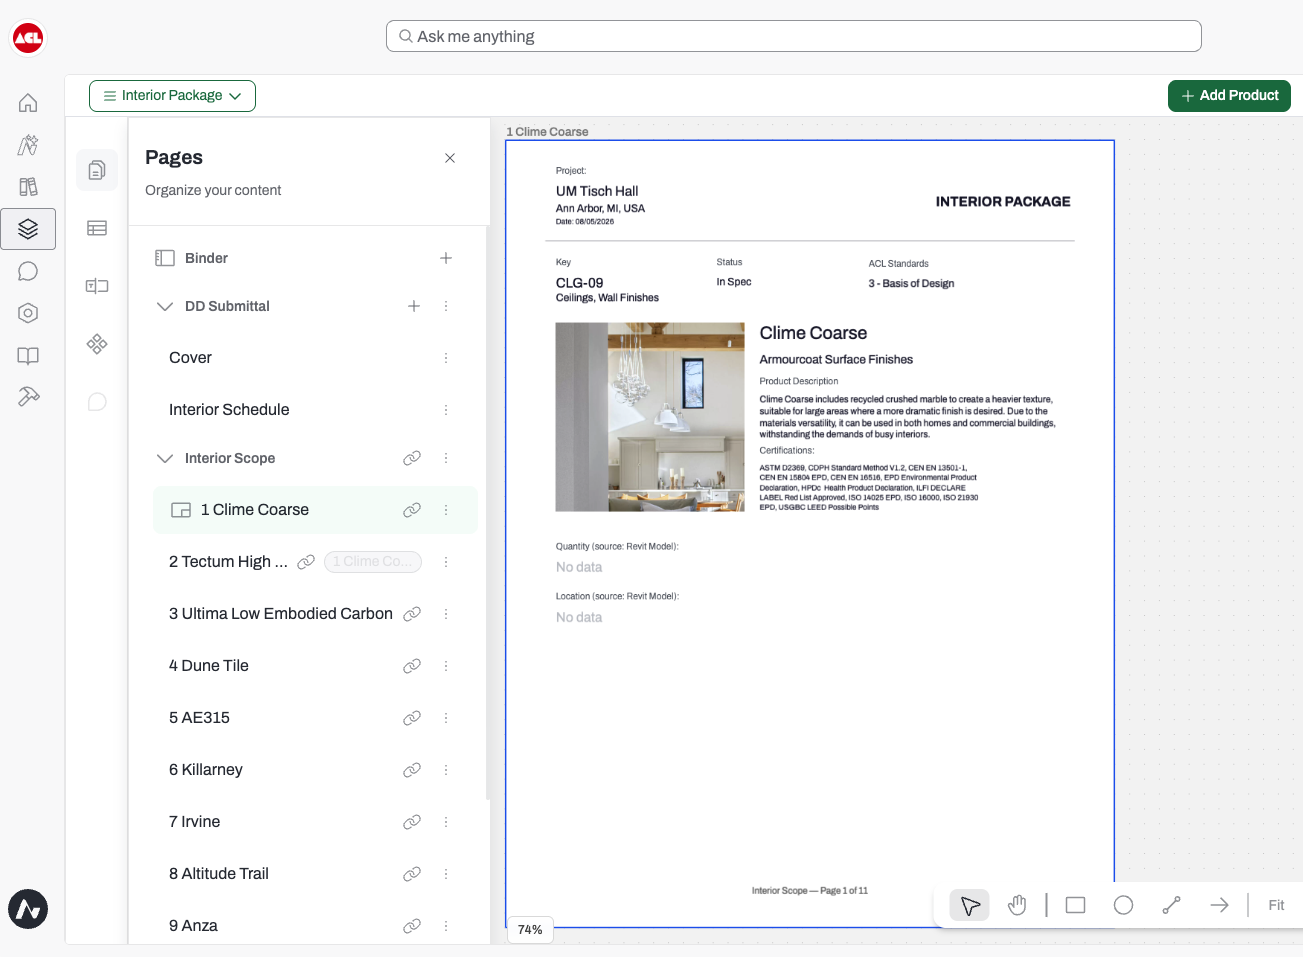This screenshot has height=957, width=1303.
Task: Click the Ask me anything search field
Action: pos(794,36)
